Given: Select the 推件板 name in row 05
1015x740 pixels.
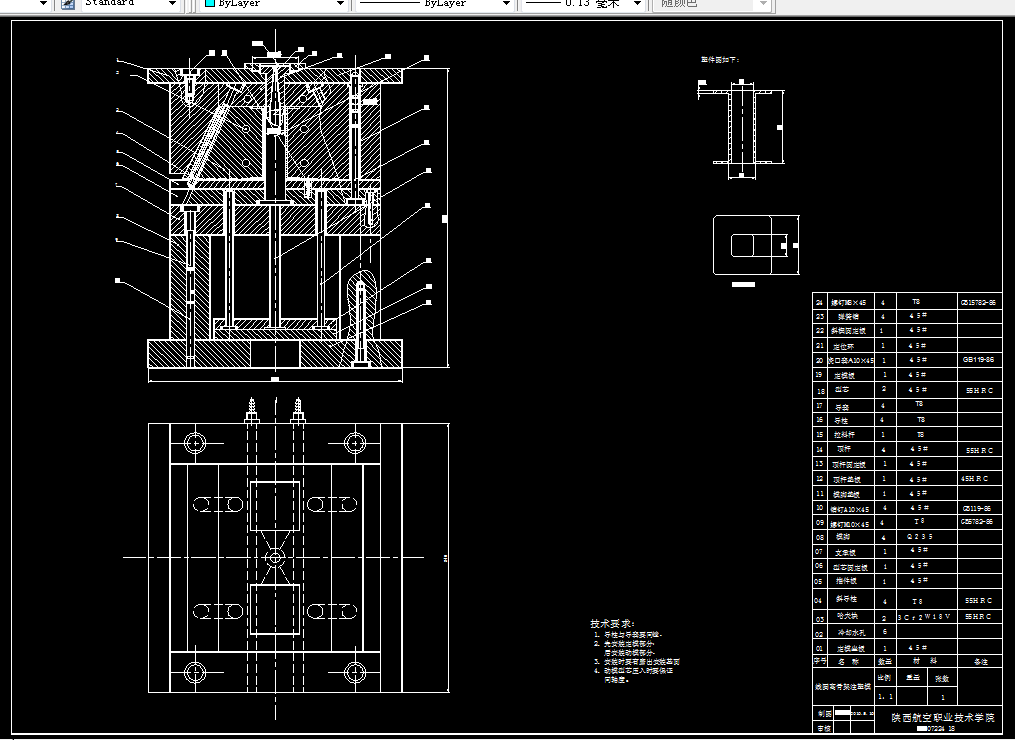Looking at the screenshot, I should (x=846, y=581).
